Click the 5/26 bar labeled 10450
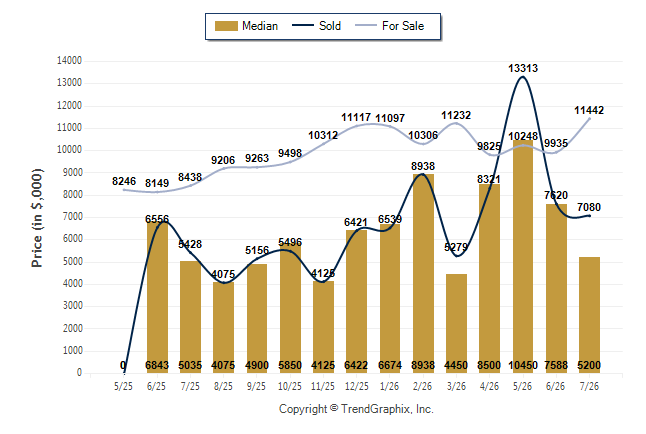 tap(523, 256)
